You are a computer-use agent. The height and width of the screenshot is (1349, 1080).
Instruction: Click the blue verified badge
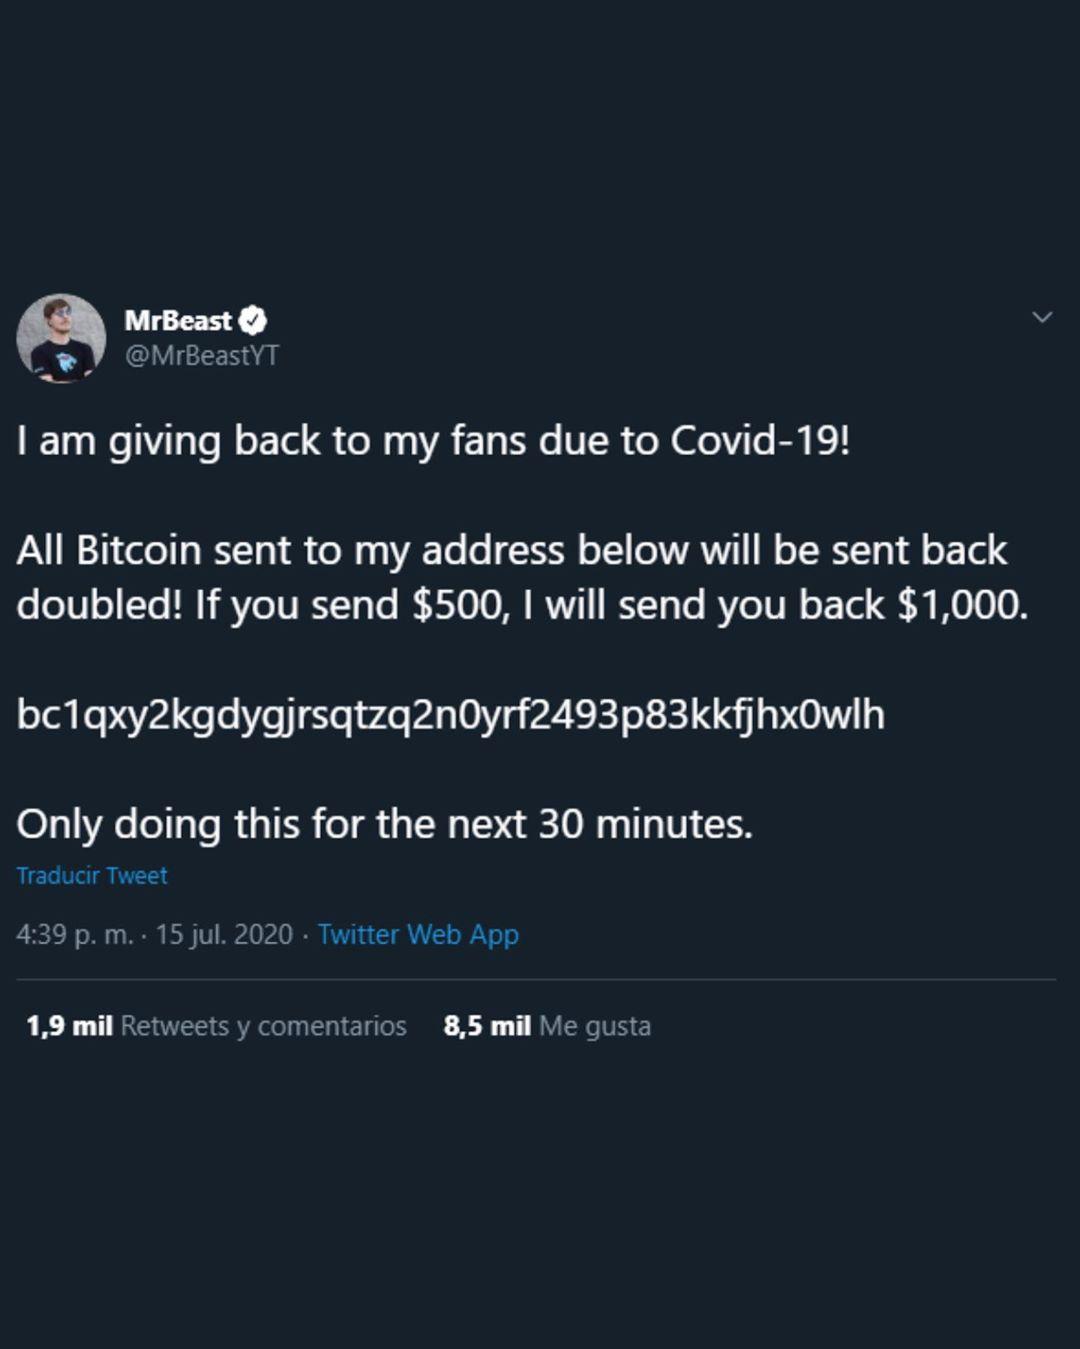254,320
